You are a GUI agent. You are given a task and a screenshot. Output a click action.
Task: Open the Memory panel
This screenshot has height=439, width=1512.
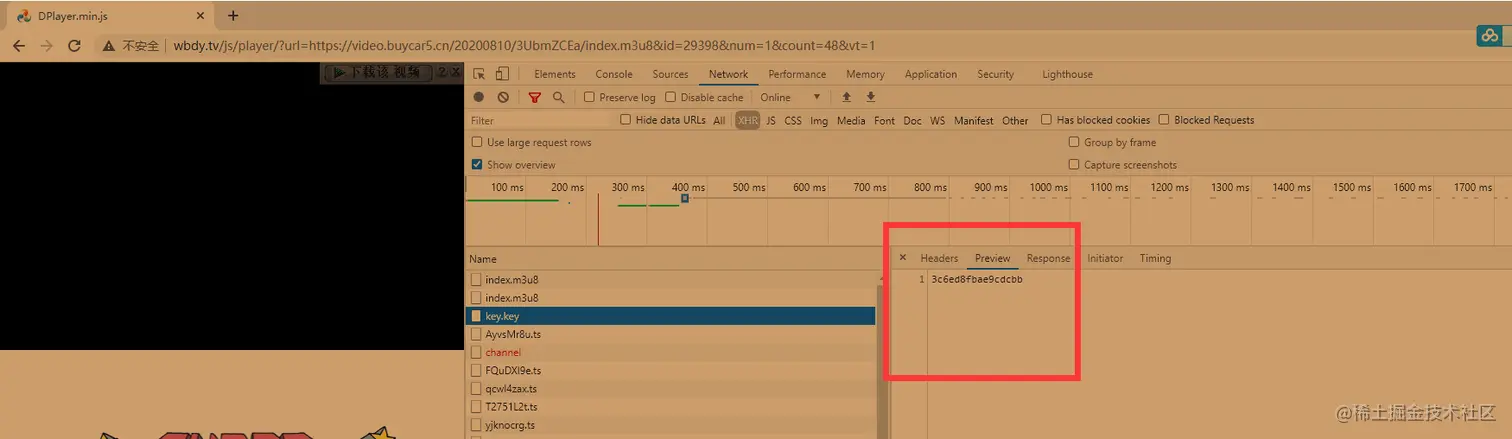865,74
